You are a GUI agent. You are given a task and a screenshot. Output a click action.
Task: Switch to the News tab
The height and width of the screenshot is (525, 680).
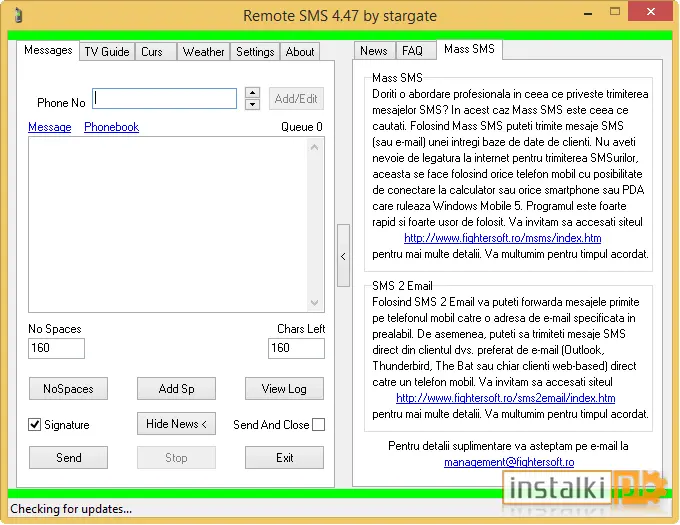(374, 51)
